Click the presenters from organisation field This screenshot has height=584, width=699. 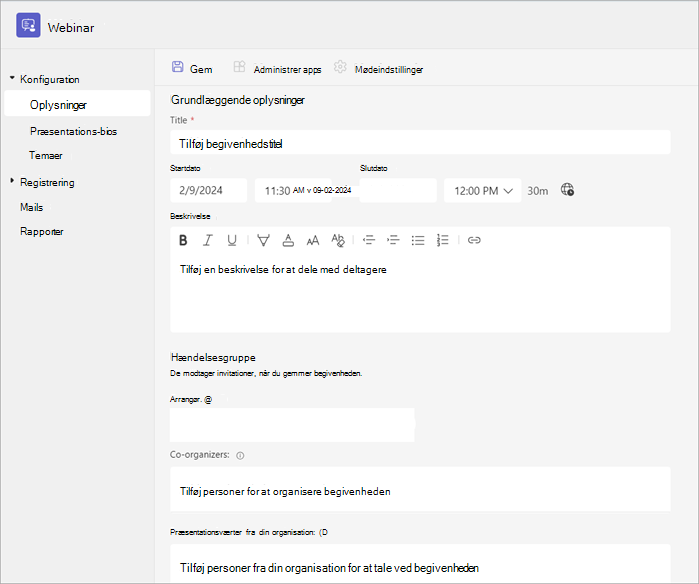[420, 563]
